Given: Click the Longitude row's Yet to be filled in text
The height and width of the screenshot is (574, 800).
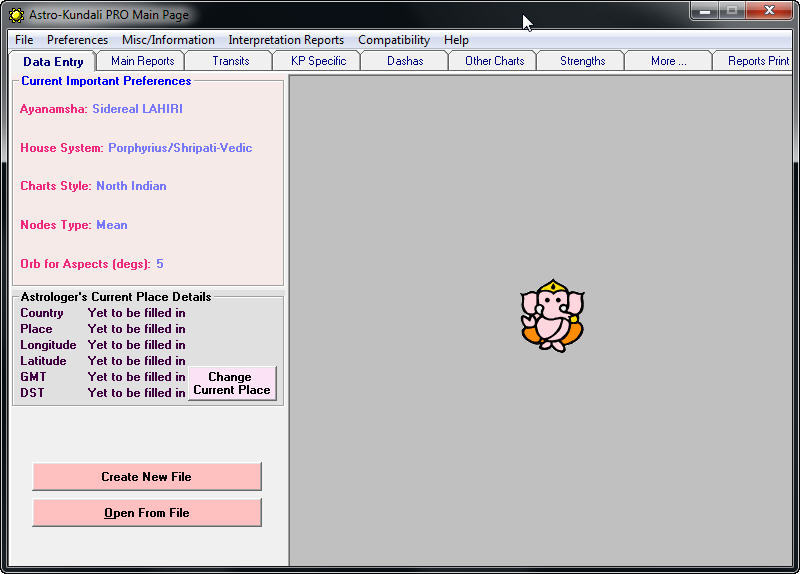Looking at the screenshot, I should pos(136,345).
